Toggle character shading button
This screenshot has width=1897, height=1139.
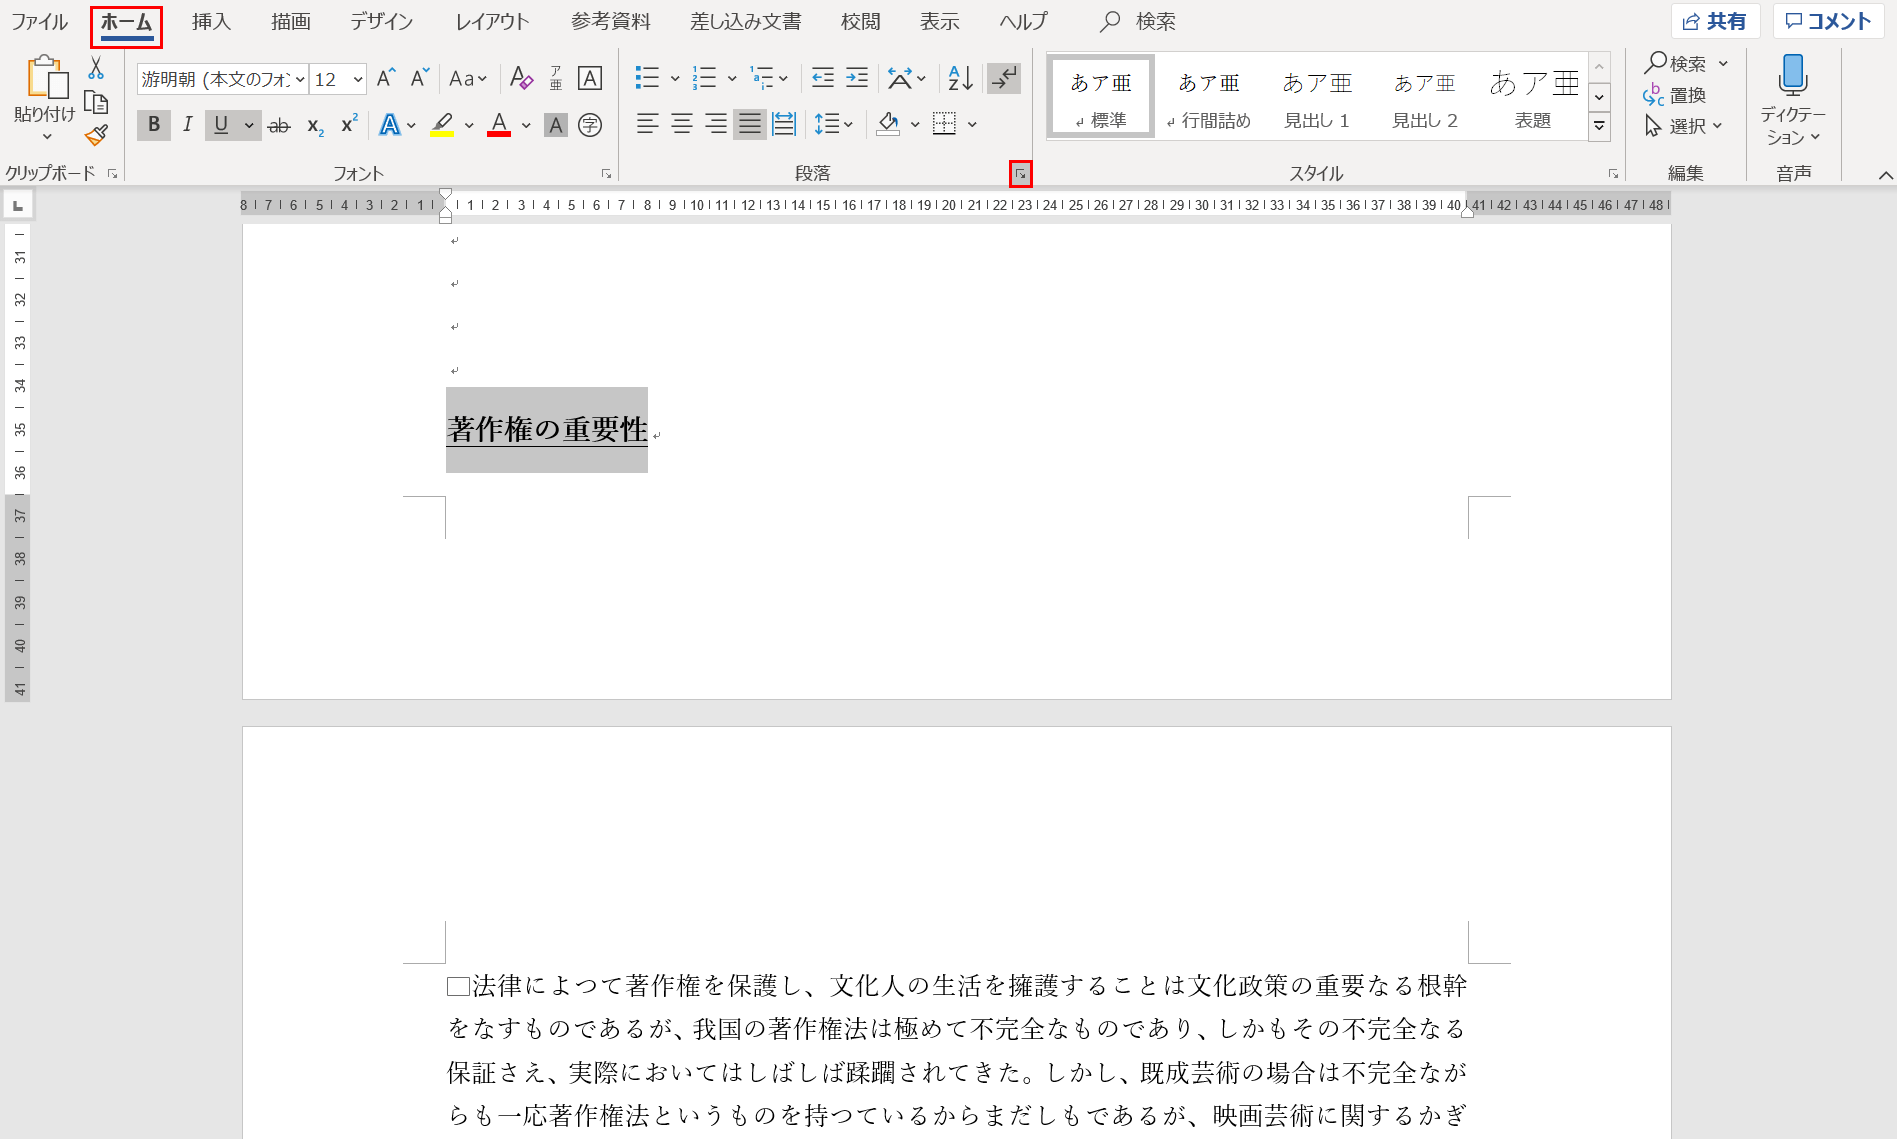[556, 125]
